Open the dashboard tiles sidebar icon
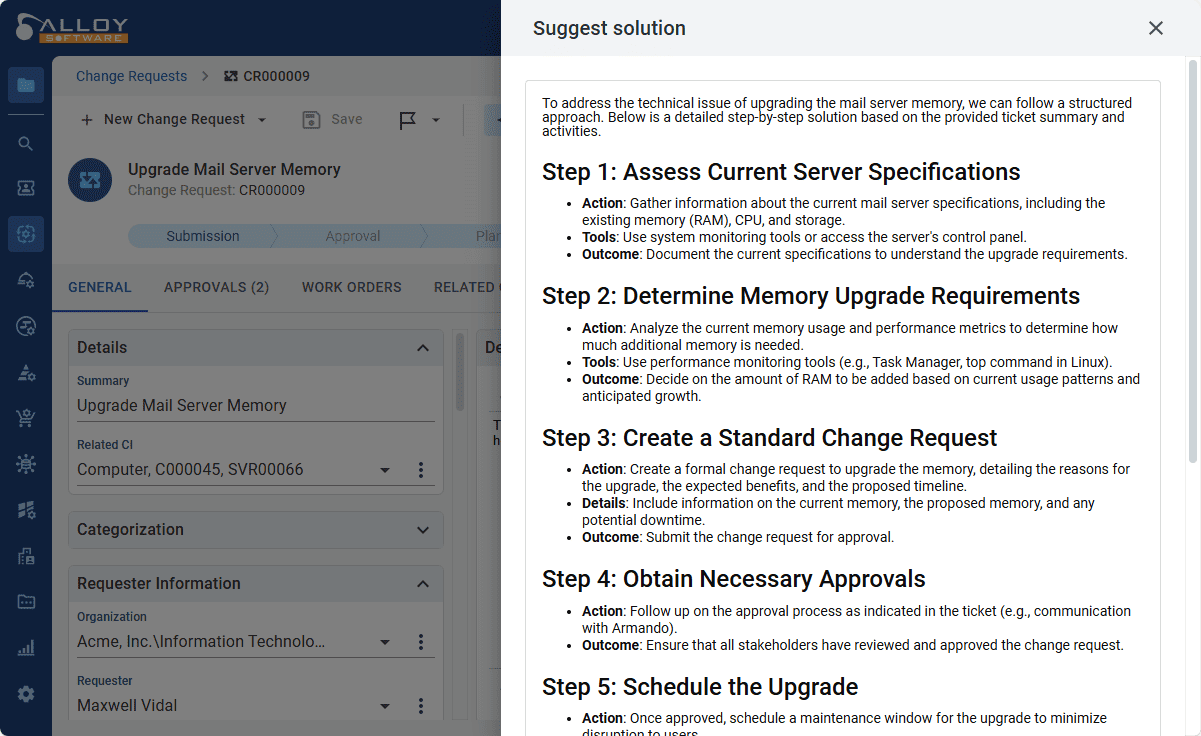Screen dimensions: 1201x736 tap(26, 510)
